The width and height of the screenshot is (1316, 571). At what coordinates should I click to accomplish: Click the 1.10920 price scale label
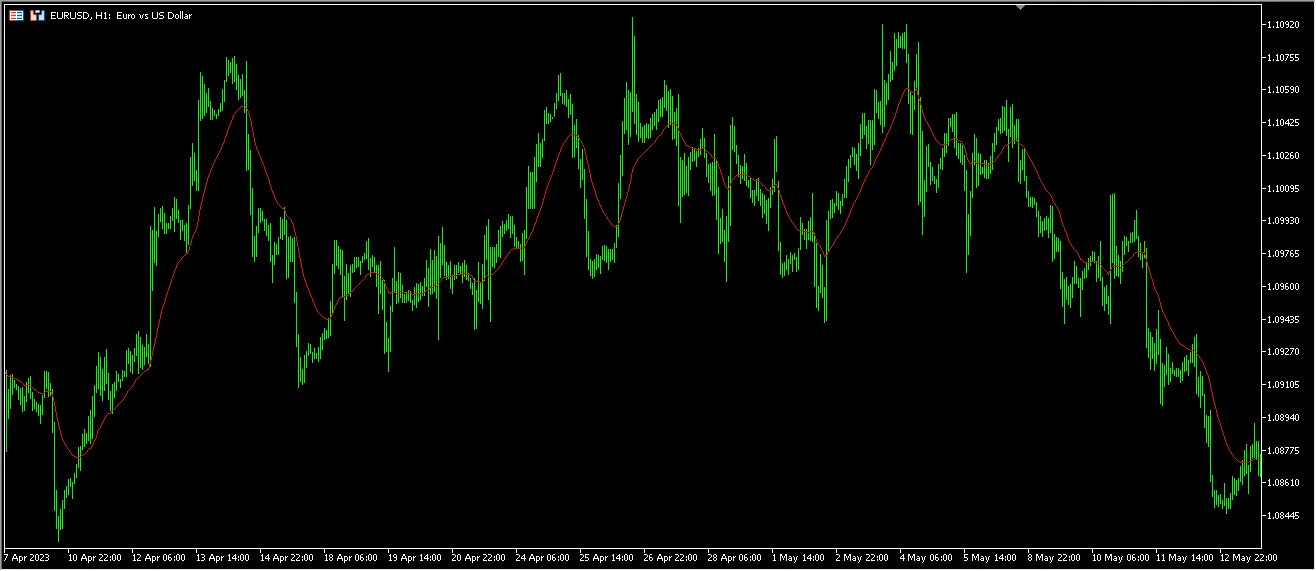[x=1286, y=24]
